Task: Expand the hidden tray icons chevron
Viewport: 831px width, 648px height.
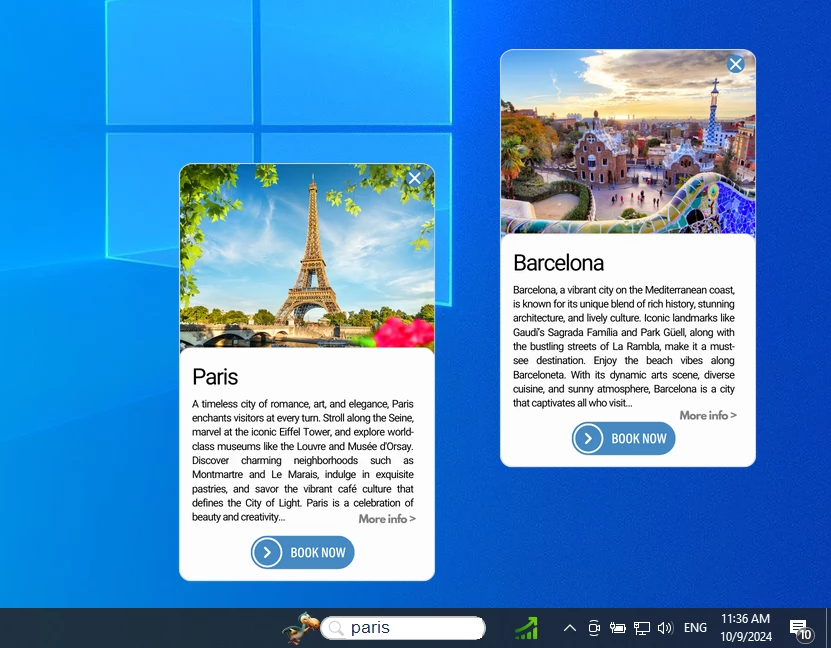Action: (569, 628)
